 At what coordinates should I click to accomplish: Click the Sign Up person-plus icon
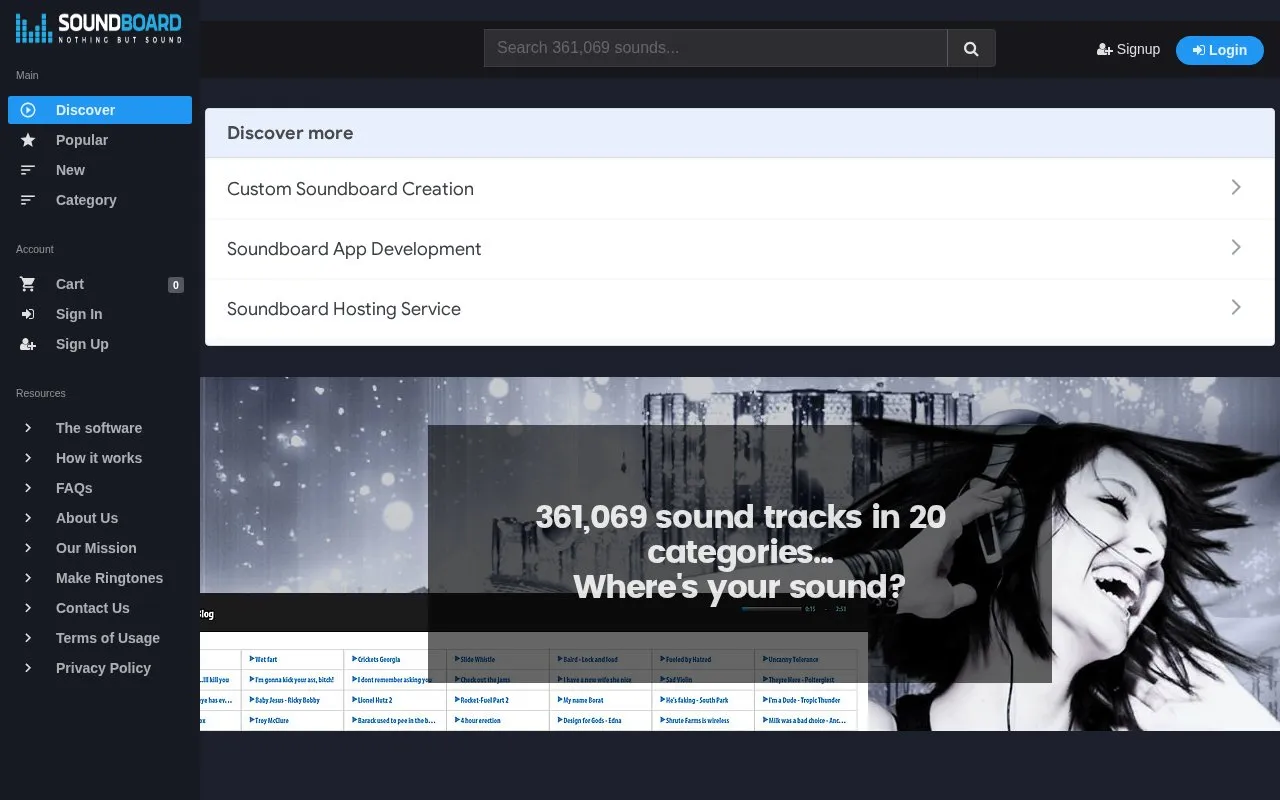[28, 344]
